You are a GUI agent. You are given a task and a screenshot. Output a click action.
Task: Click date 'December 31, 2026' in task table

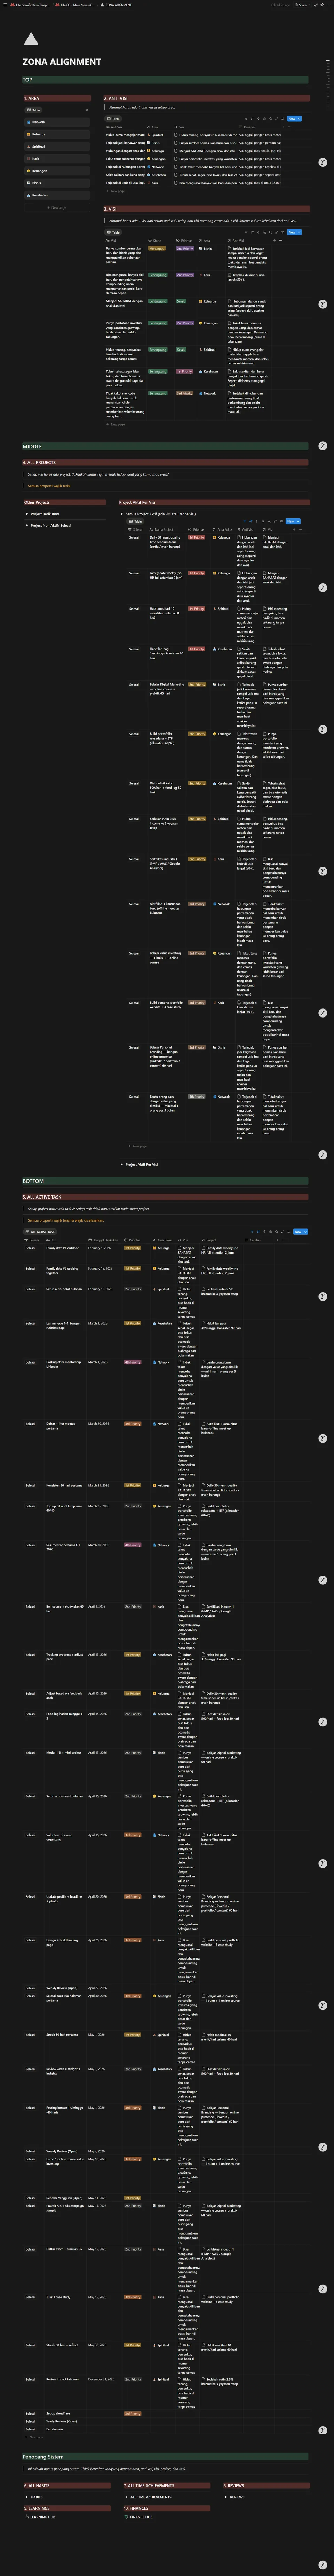point(101,2379)
